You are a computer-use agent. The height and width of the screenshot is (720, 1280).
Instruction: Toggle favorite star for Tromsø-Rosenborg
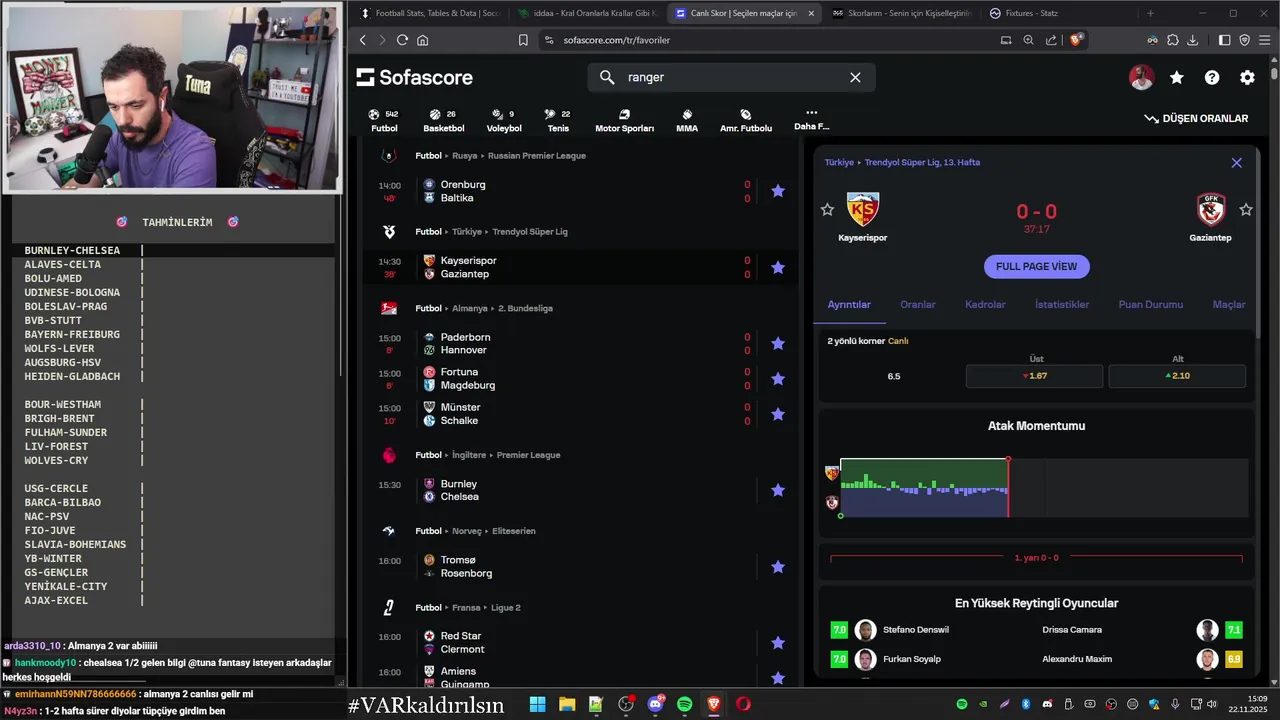(x=778, y=566)
